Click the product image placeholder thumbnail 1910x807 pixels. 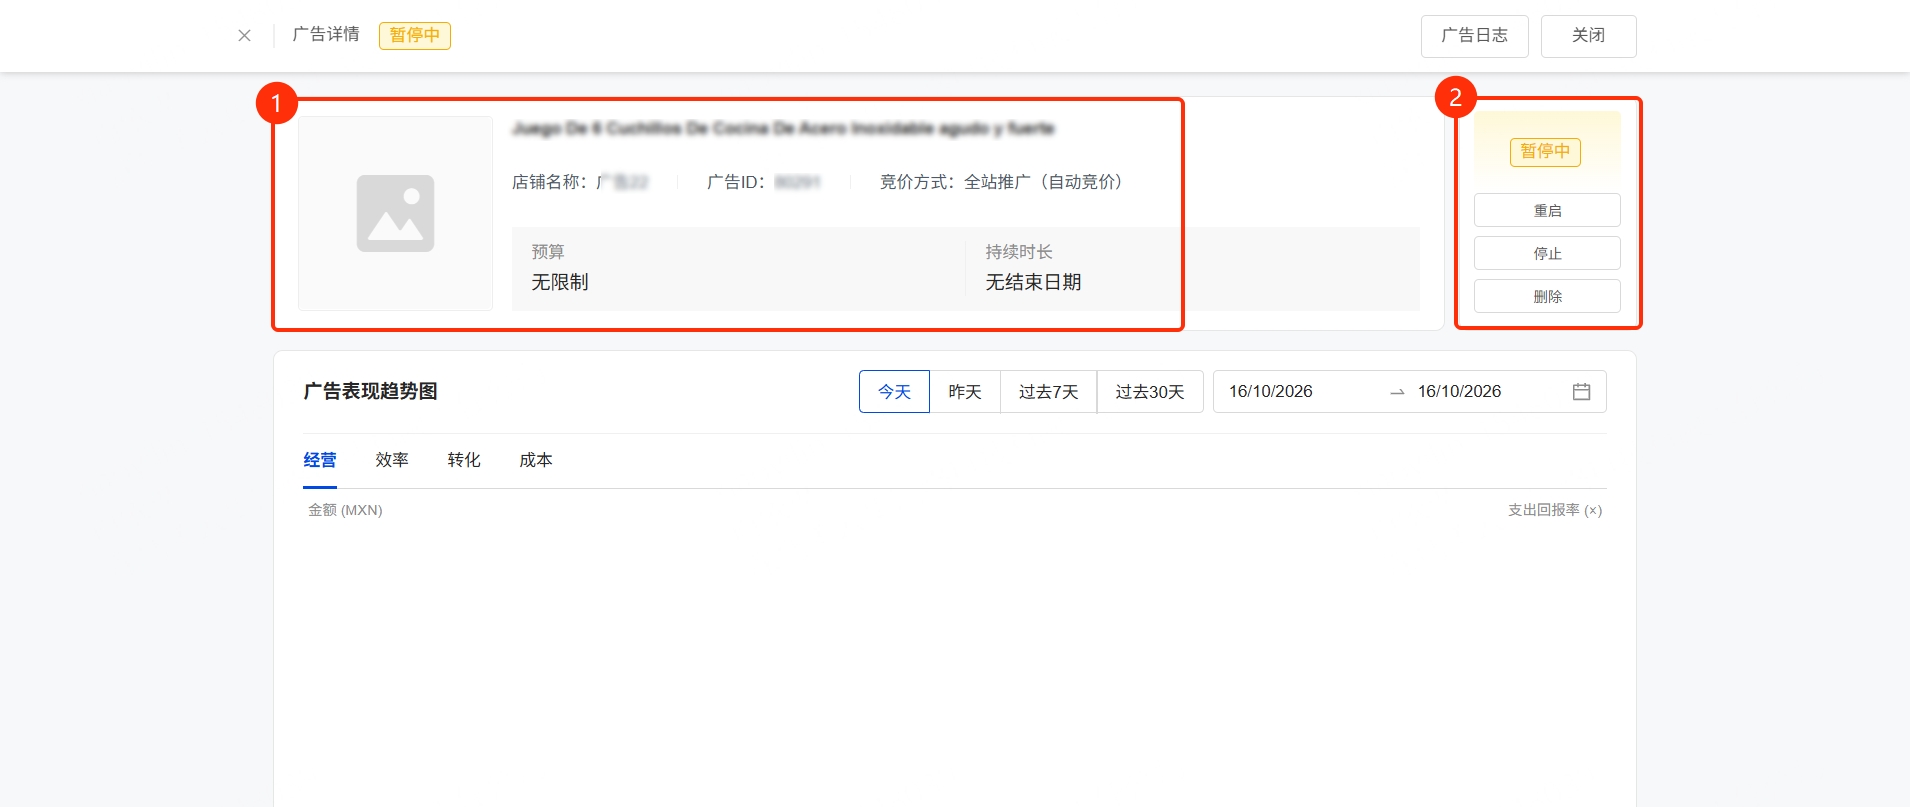pos(395,213)
